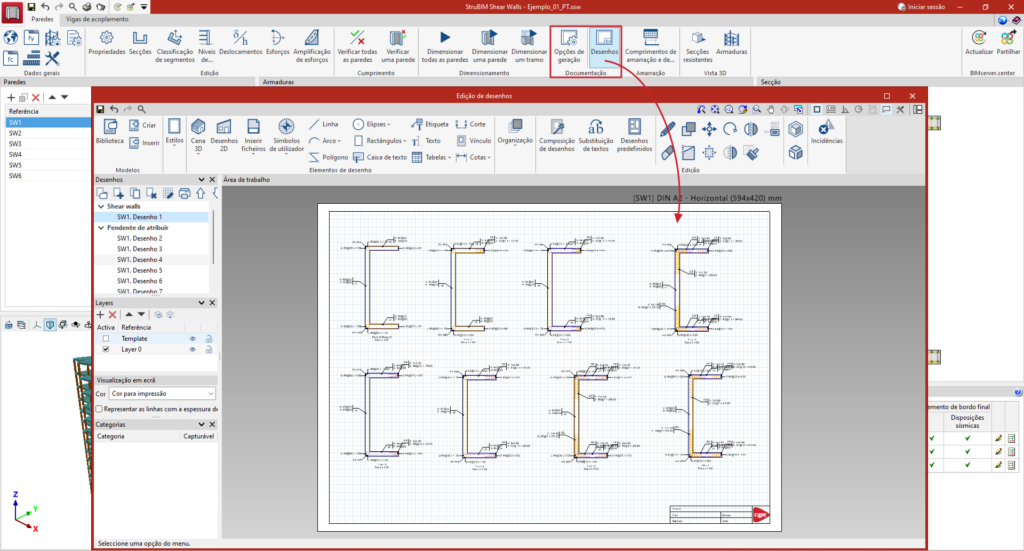This screenshot has width=1024, height=551.
Task: Select the Polígono drawing tool
Action: (328, 157)
